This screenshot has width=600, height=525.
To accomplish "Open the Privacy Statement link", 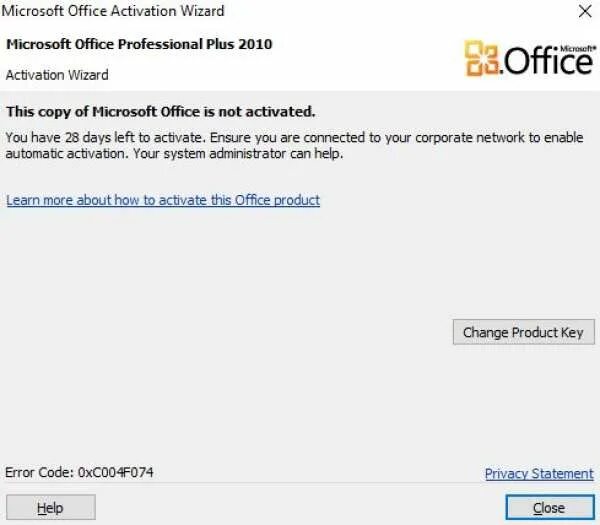I will [x=539, y=474].
